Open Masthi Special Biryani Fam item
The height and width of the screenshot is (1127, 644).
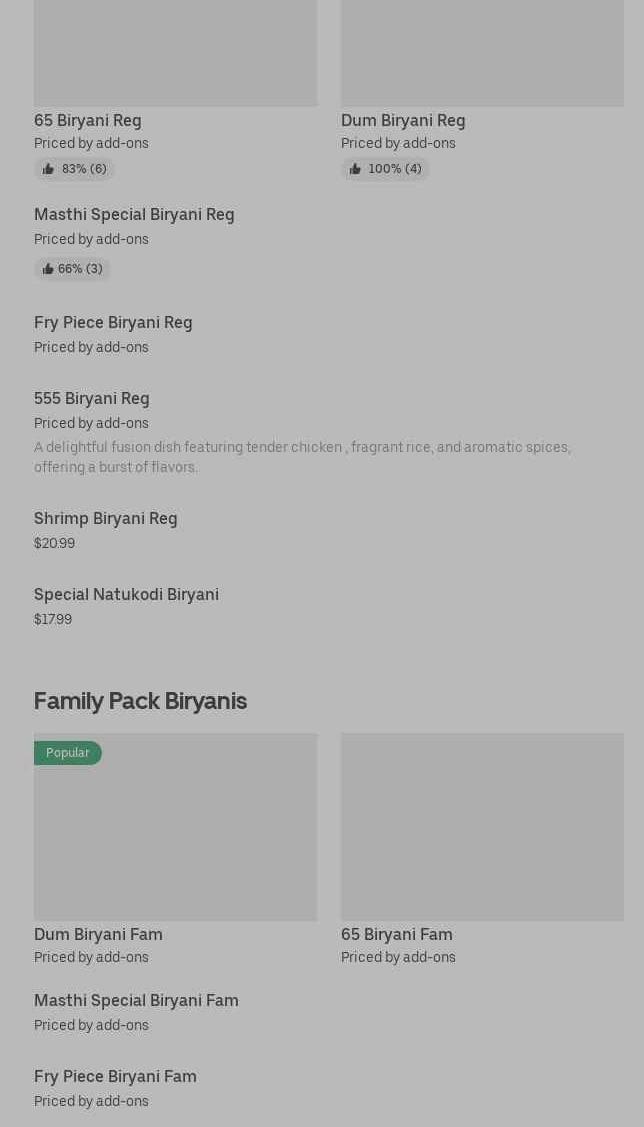tap(136, 1000)
